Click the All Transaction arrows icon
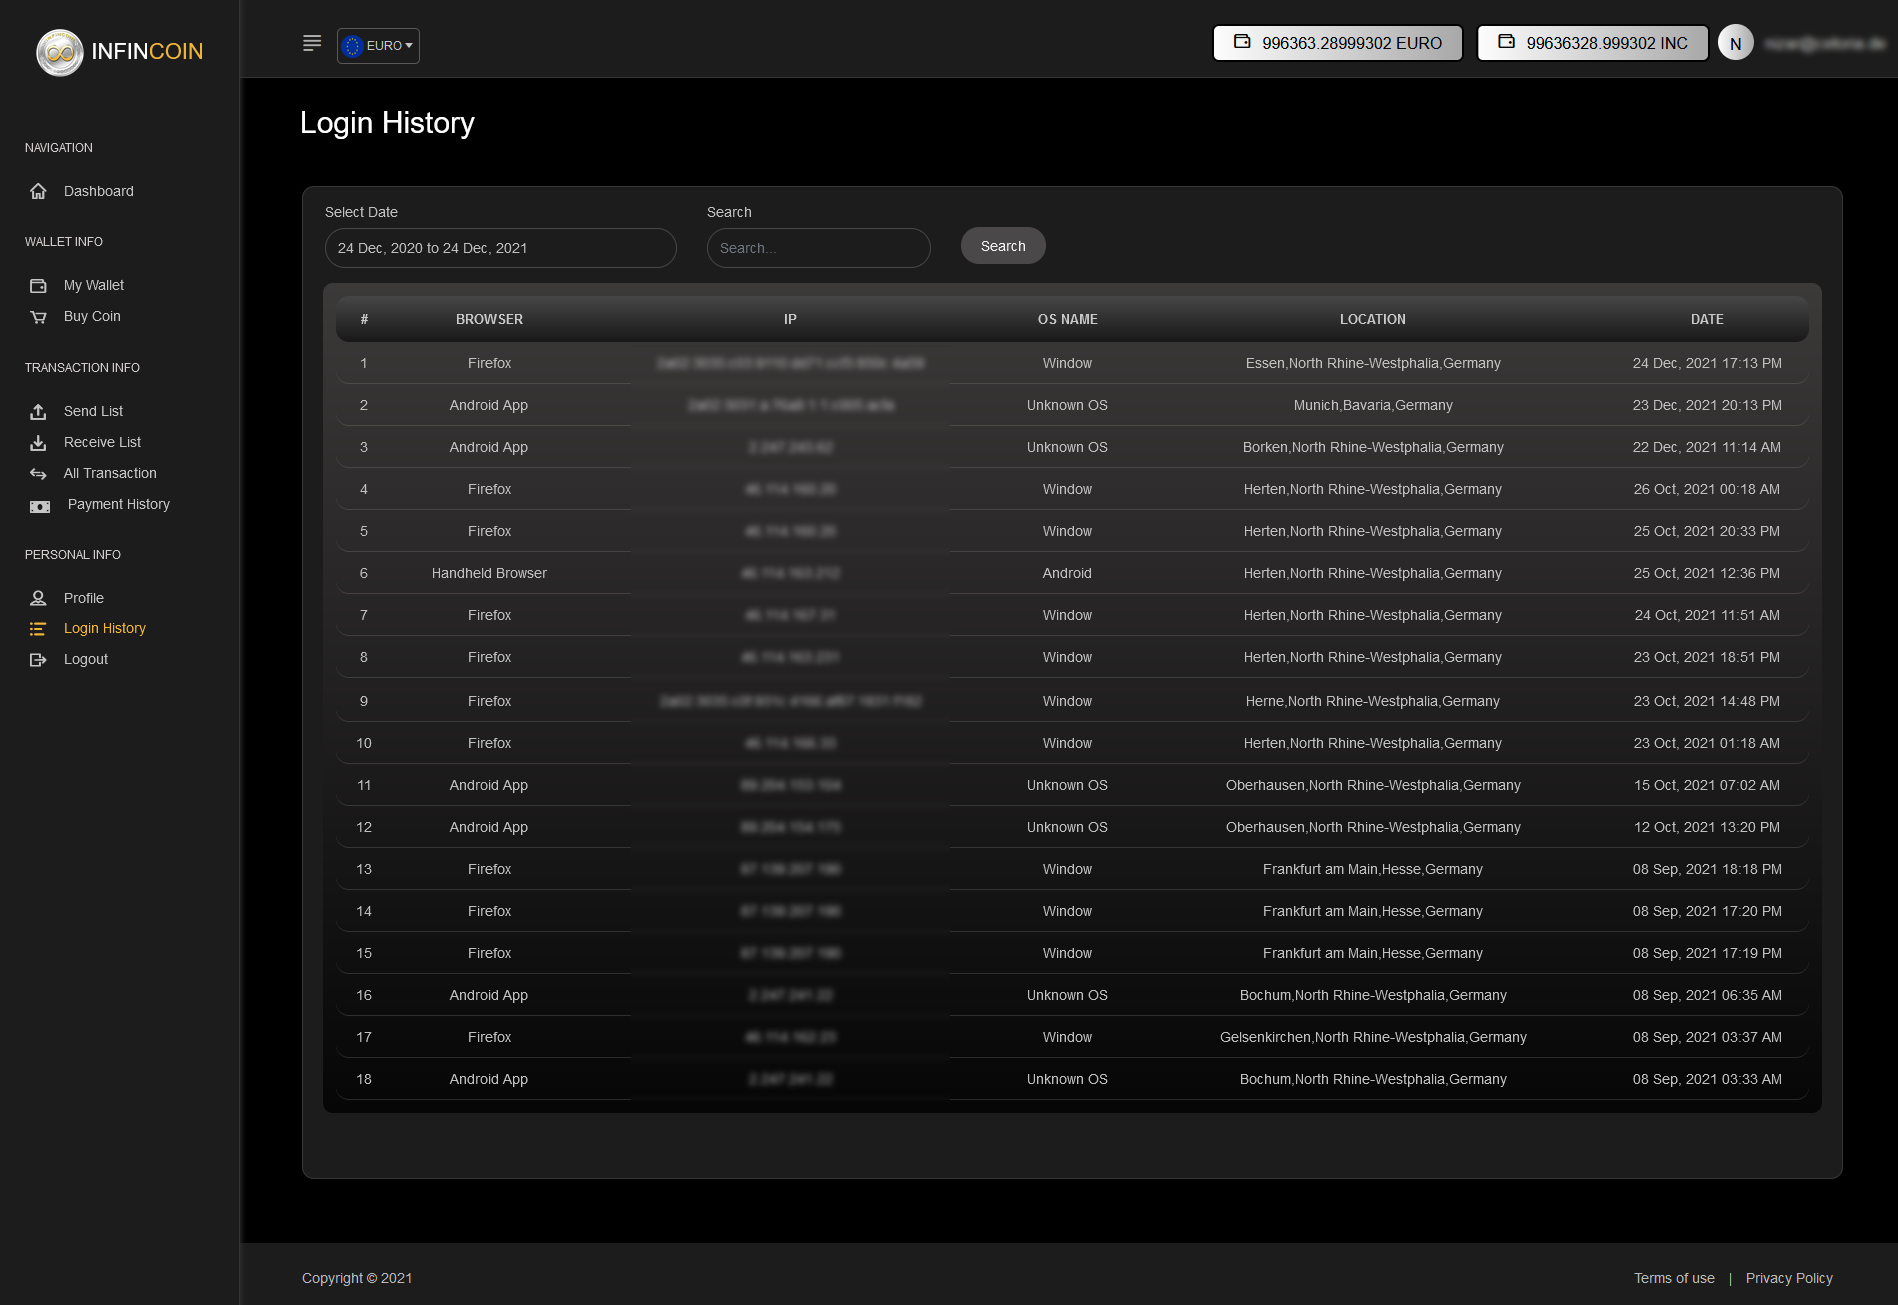This screenshot has height=1305, width=1898. coord(38,474)
